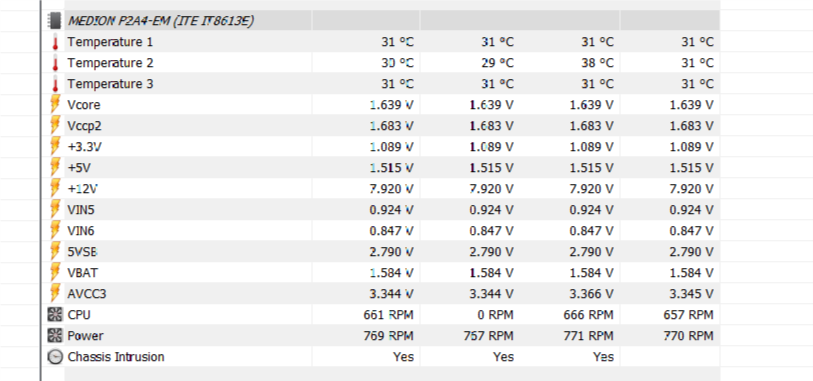Click the 757 RPM value in Power row

pyautogui.click(x=489, y=336)
